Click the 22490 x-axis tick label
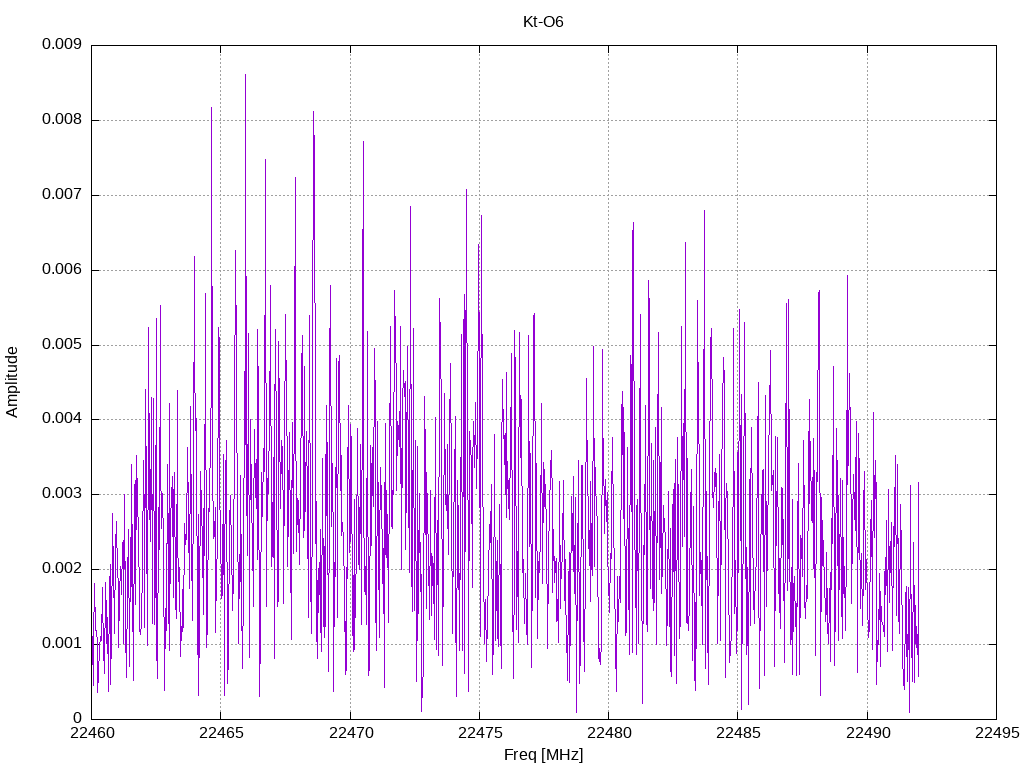The width and height of the screenshot is (1024, 768). [x=868, y=733]
